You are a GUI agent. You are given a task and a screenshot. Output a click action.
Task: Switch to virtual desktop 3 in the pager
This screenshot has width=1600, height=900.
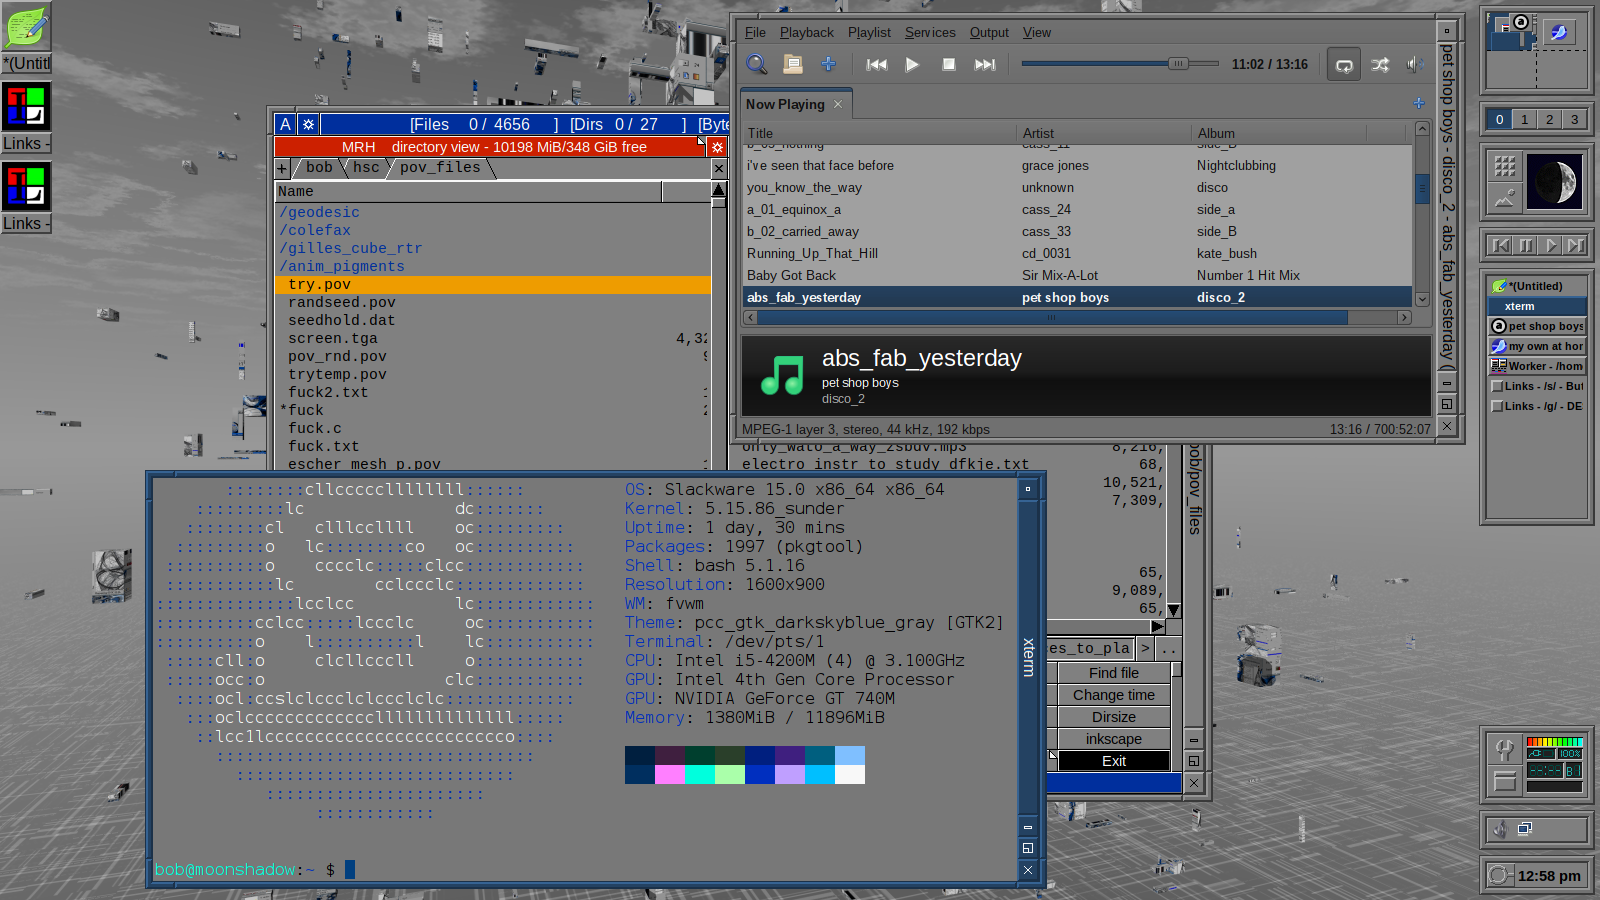(1574, 119)
